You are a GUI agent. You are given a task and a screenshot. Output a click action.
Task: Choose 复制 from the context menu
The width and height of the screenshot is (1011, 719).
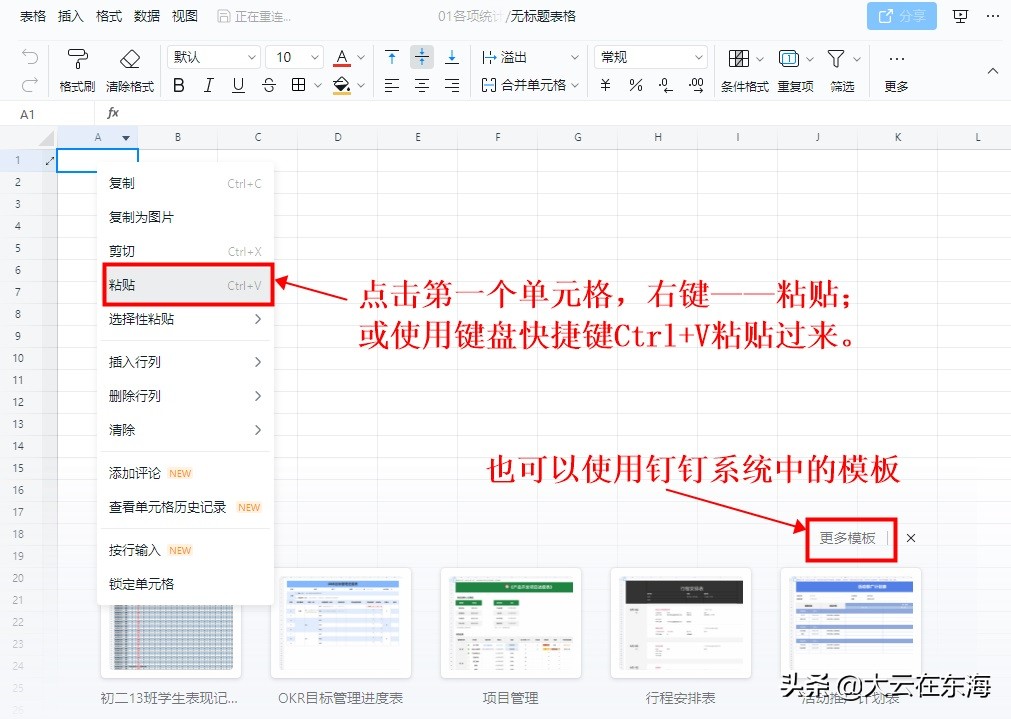pyautogui.click(x=186, y=183)
